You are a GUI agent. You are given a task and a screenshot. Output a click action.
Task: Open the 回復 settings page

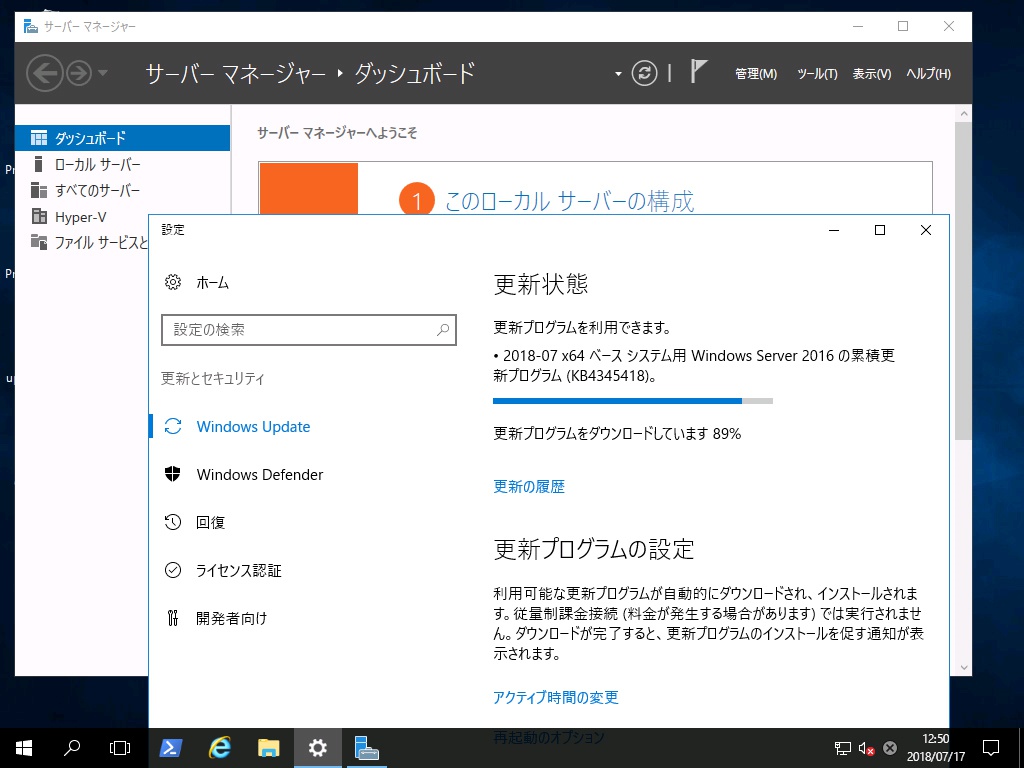(210, 522)
